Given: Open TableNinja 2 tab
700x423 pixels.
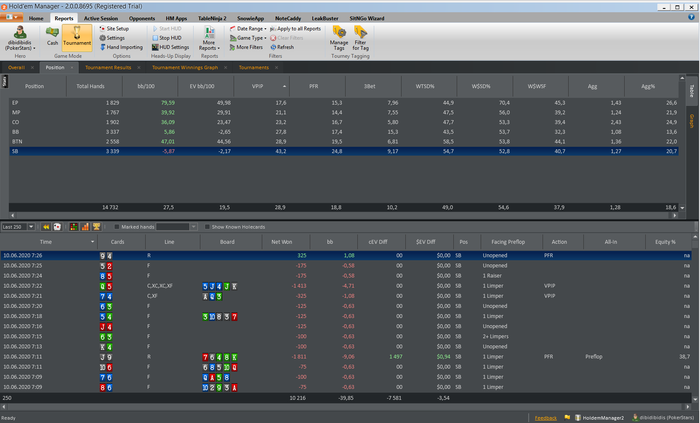Looking at the screenshot, I should 212,18.
